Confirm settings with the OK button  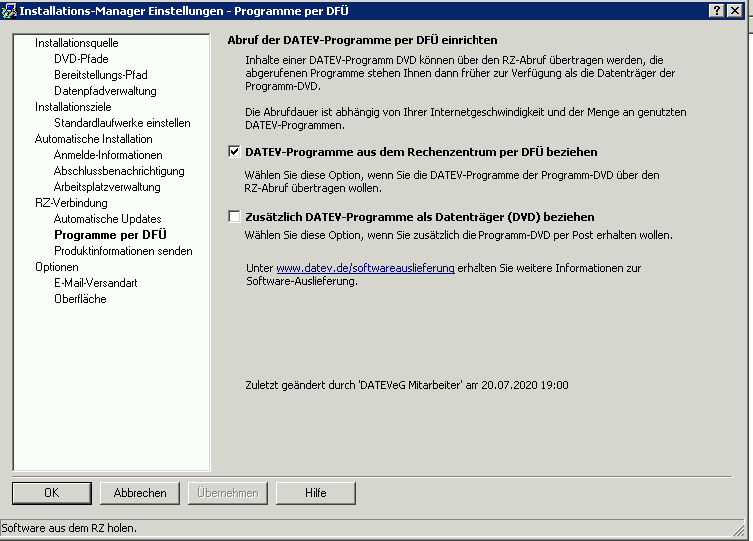(52, 493)
